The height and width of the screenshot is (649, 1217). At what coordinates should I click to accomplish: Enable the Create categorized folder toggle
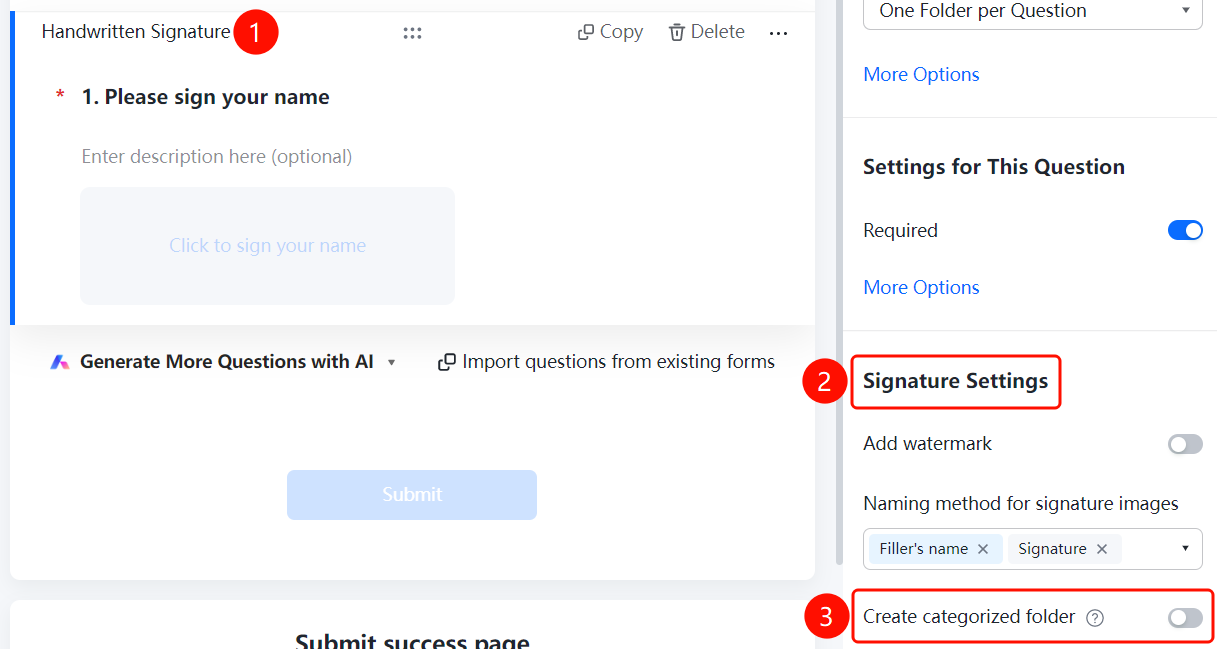[x=1185, y=618]
